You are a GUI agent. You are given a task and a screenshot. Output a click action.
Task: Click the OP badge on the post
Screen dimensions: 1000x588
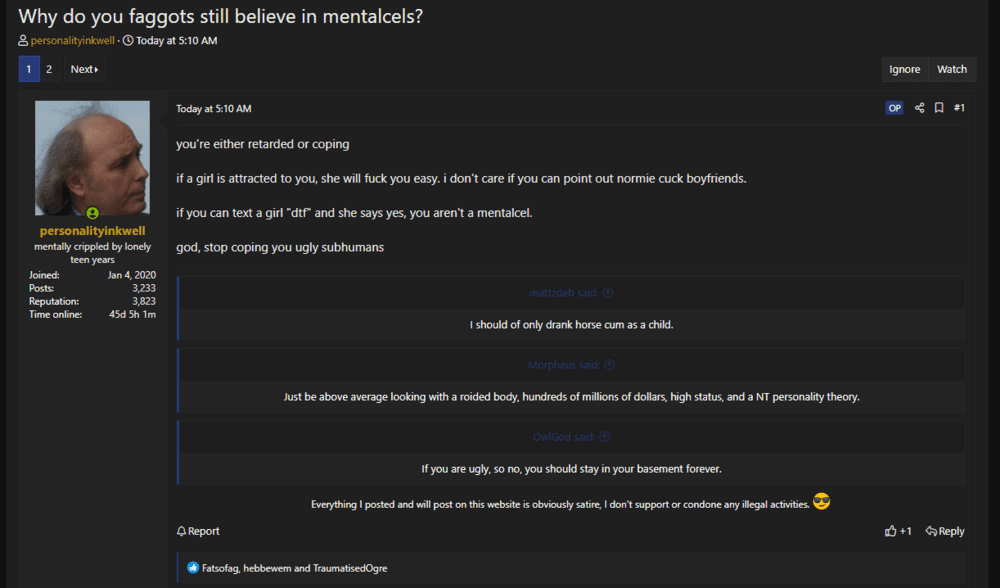pyautogui.click(x=894, y=108)
